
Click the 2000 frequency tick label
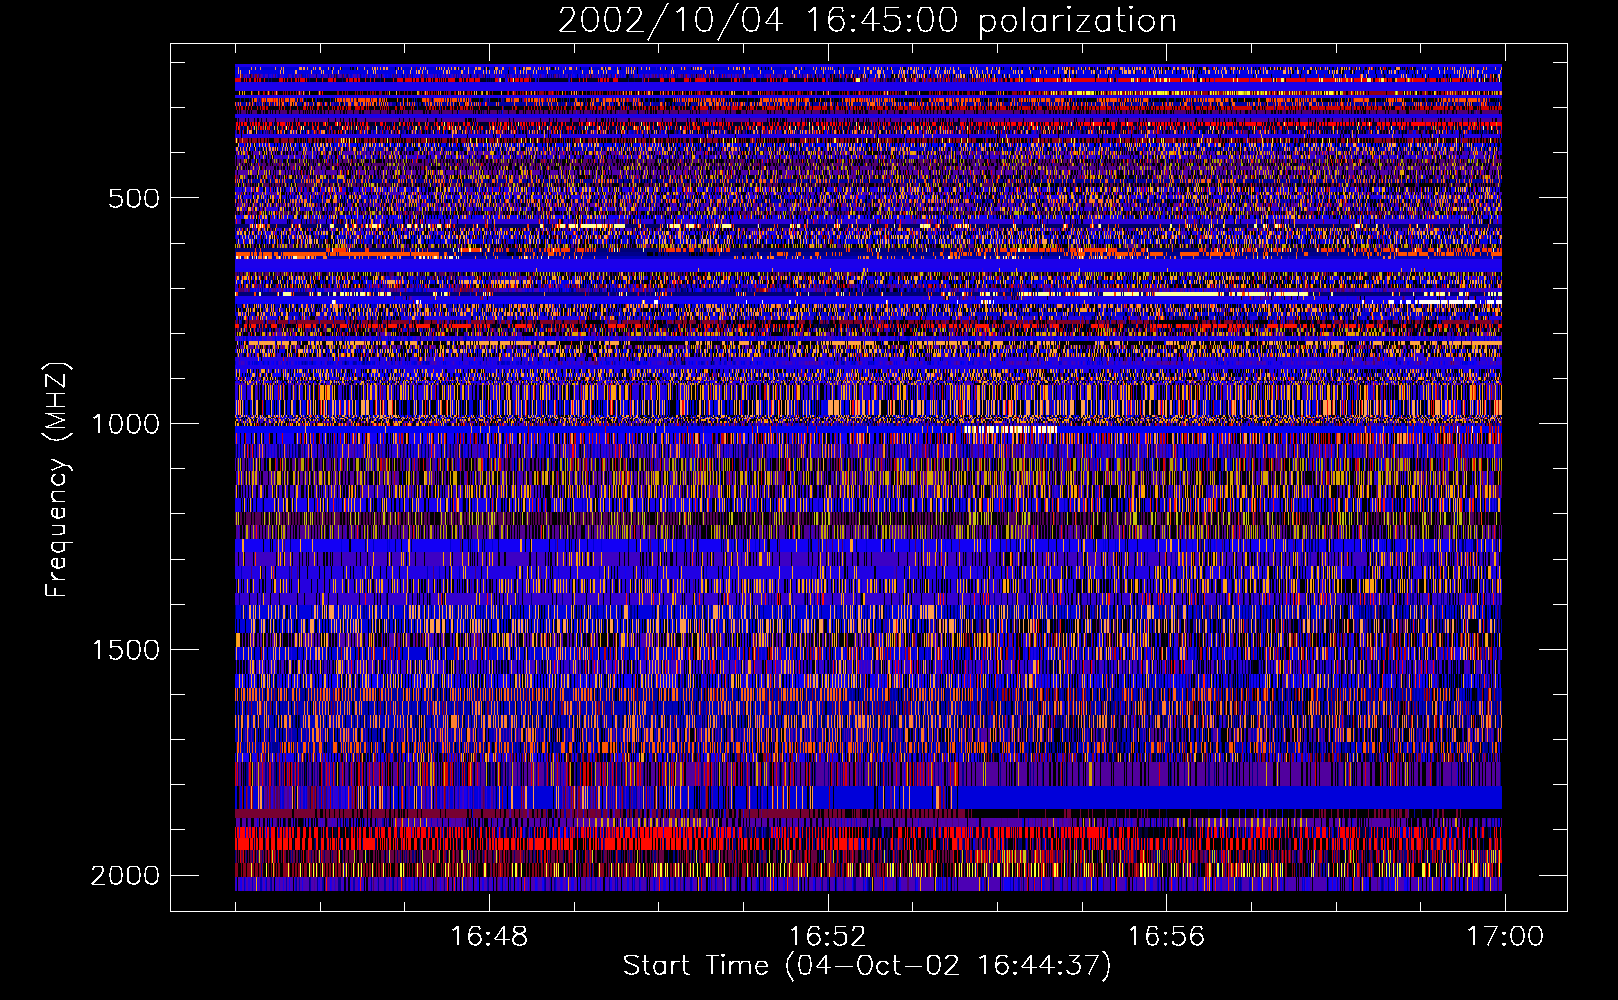coord(125,876)
